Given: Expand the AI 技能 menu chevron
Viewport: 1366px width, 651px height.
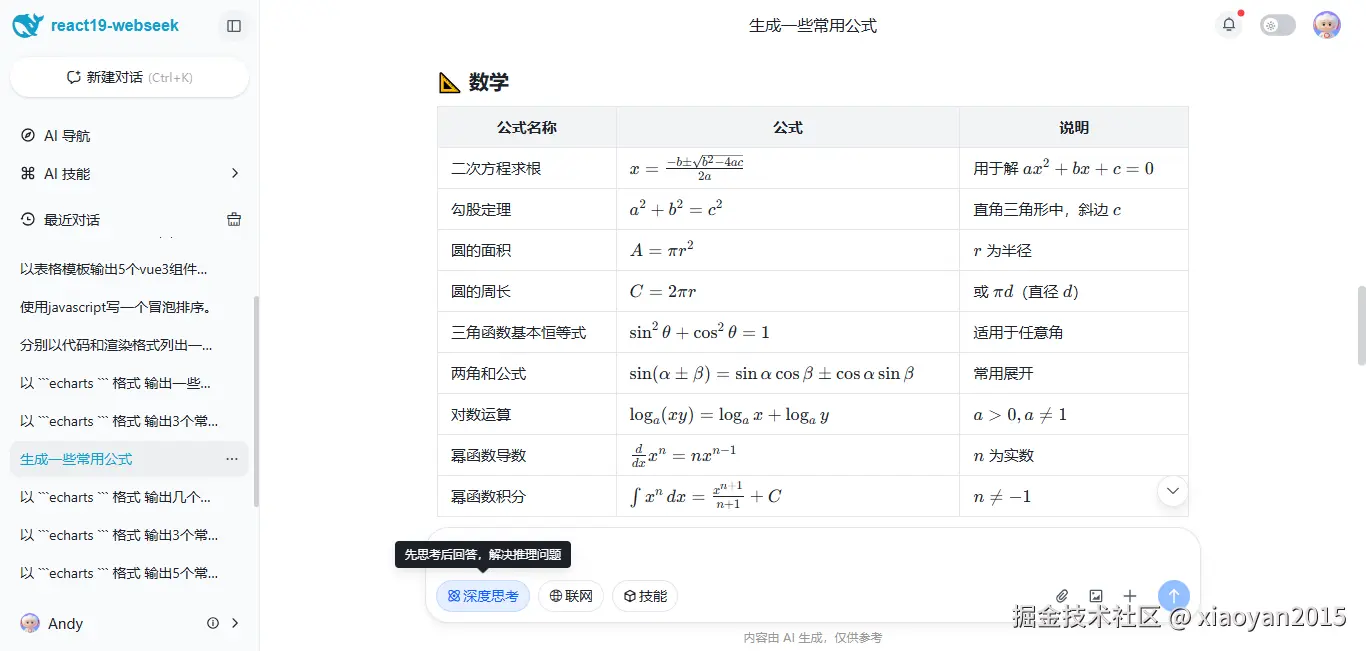Looking at the screenshot, I should point(235,174).
